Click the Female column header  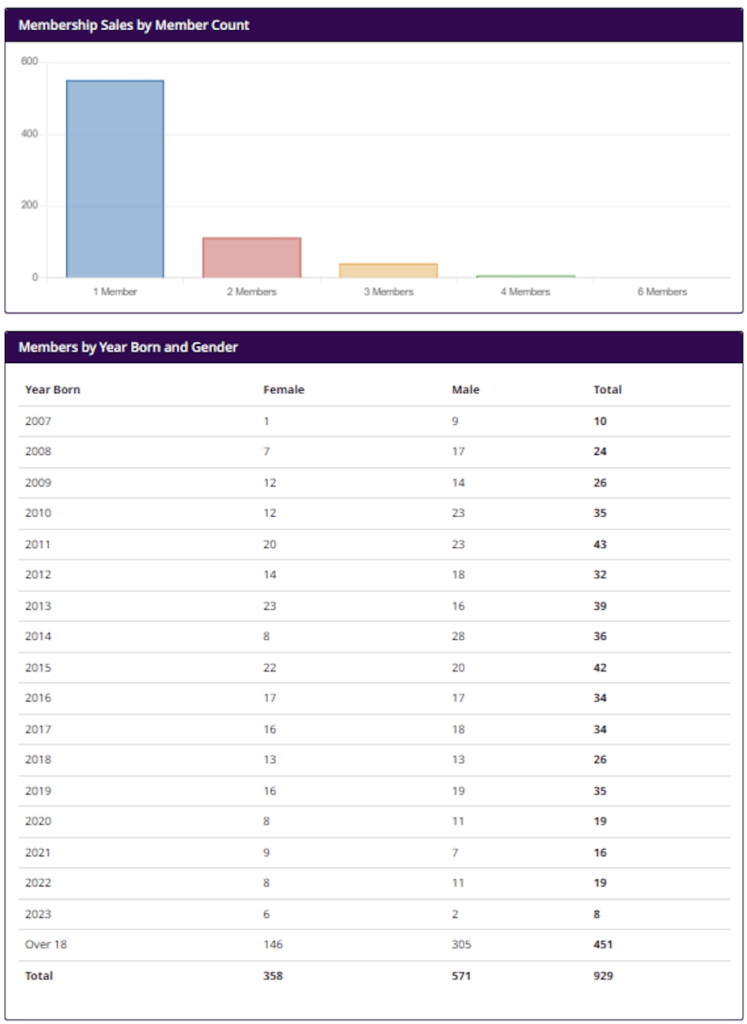pyautogui.click(x=283, y=390)
